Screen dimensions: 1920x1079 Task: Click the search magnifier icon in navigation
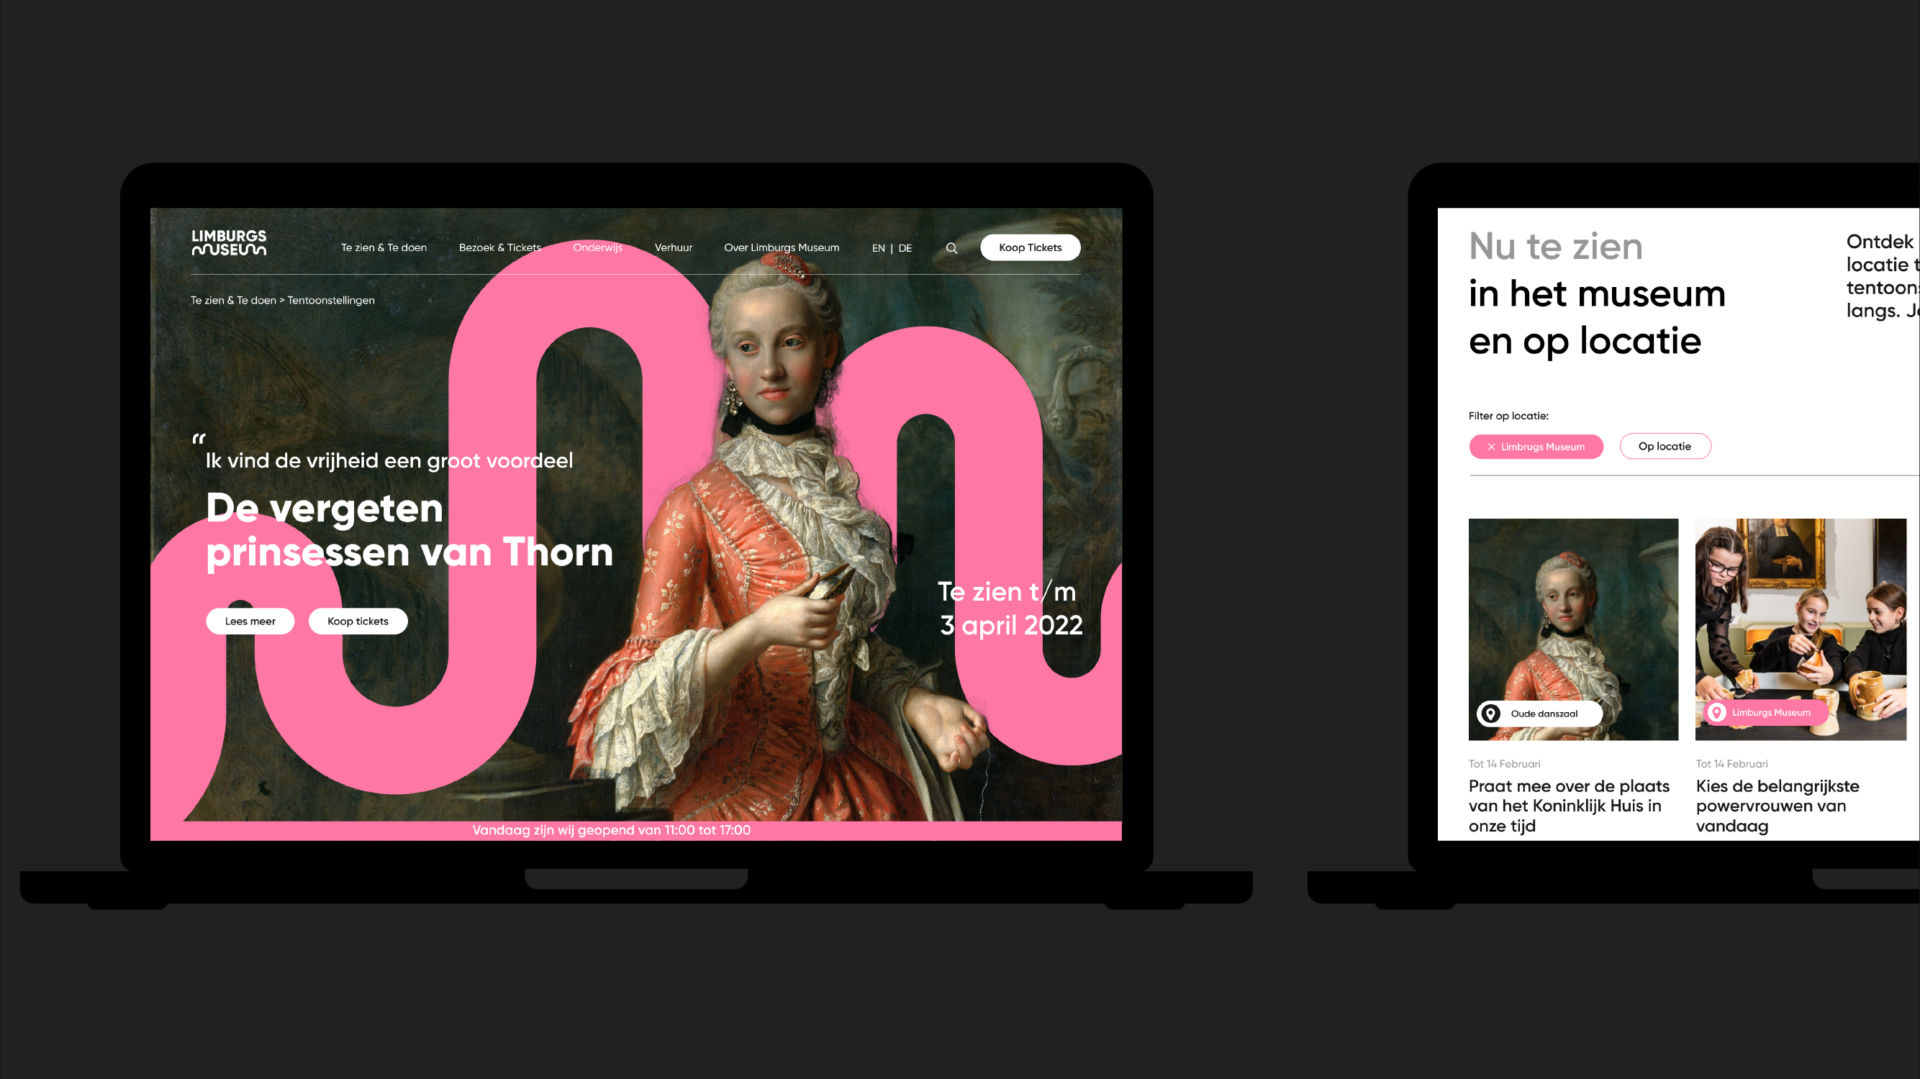click(951, 248)
